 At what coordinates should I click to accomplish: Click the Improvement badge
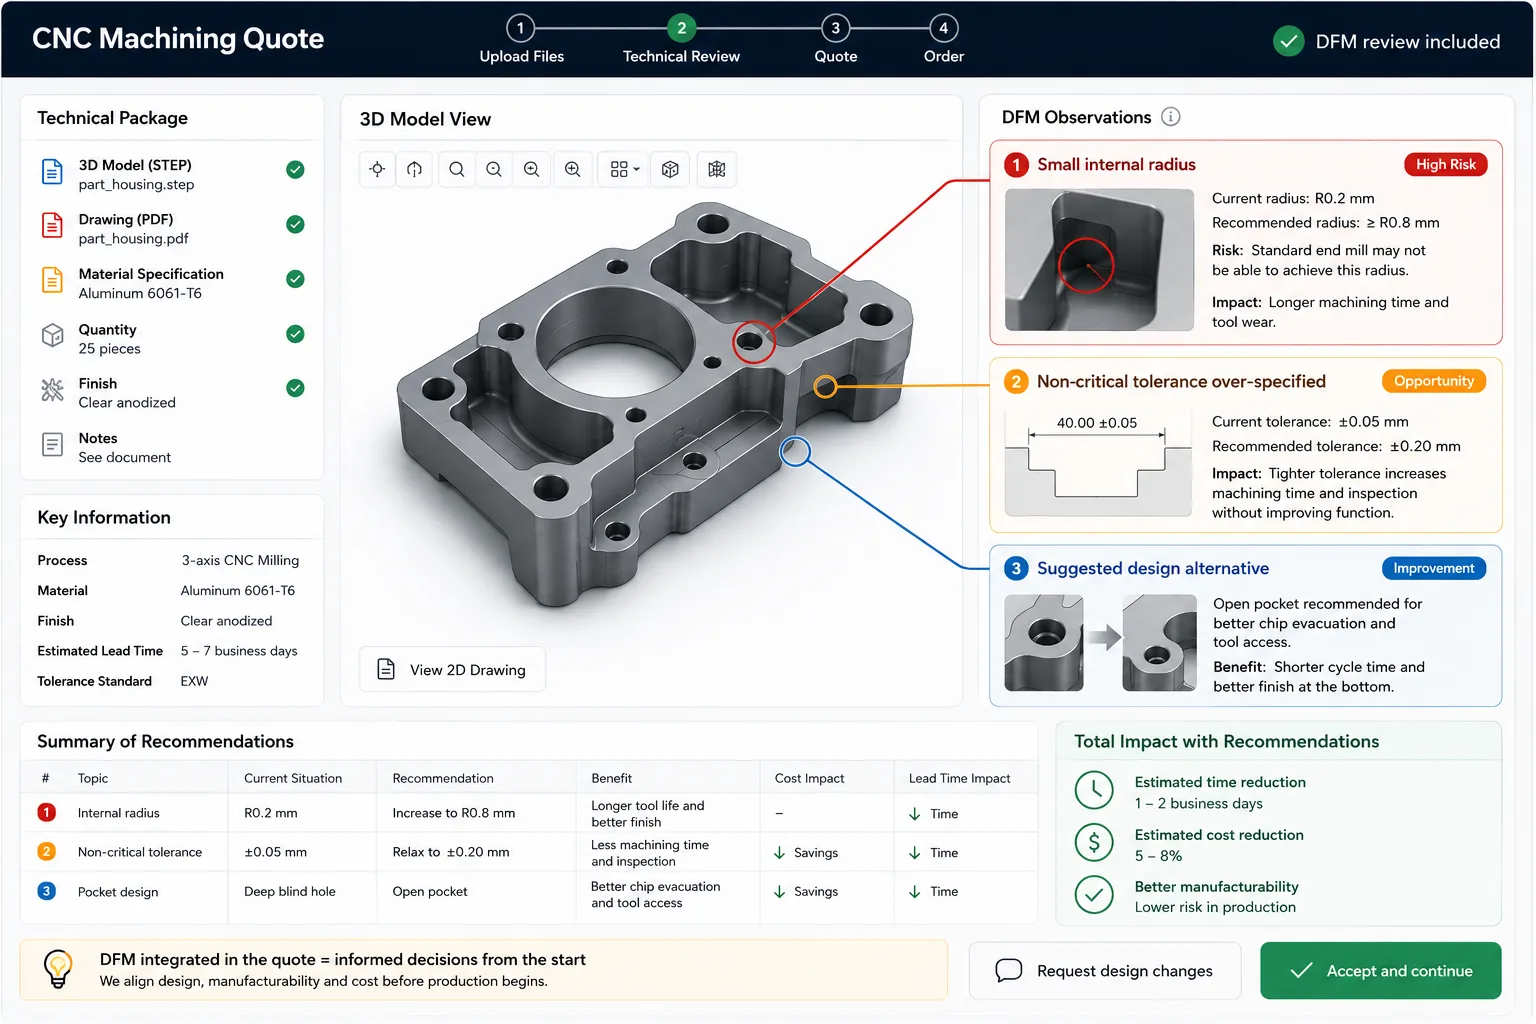(1434, 568)
